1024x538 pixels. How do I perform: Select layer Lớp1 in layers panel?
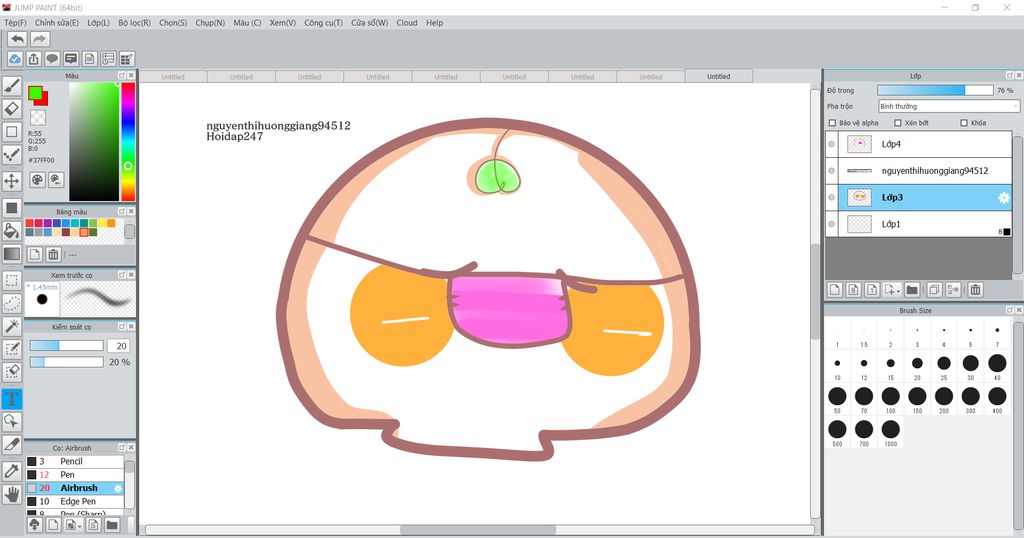pyautogui.click(x=919, y=224)
